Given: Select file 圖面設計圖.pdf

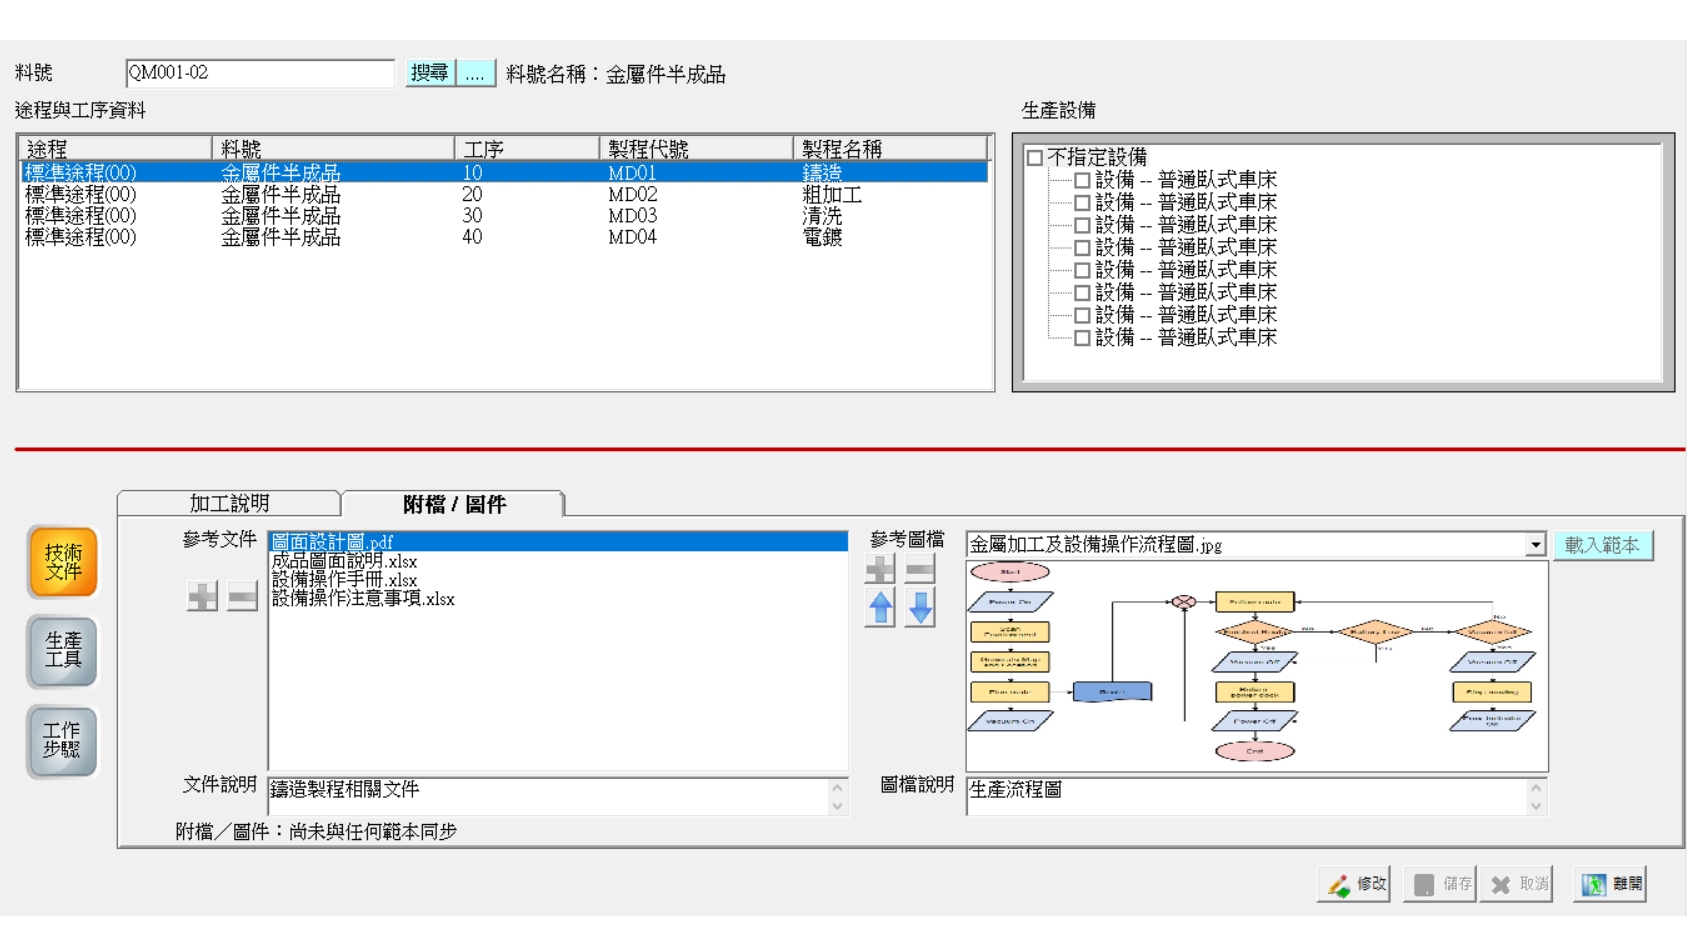Looking at the screenshot, I should tap(558, 542).
